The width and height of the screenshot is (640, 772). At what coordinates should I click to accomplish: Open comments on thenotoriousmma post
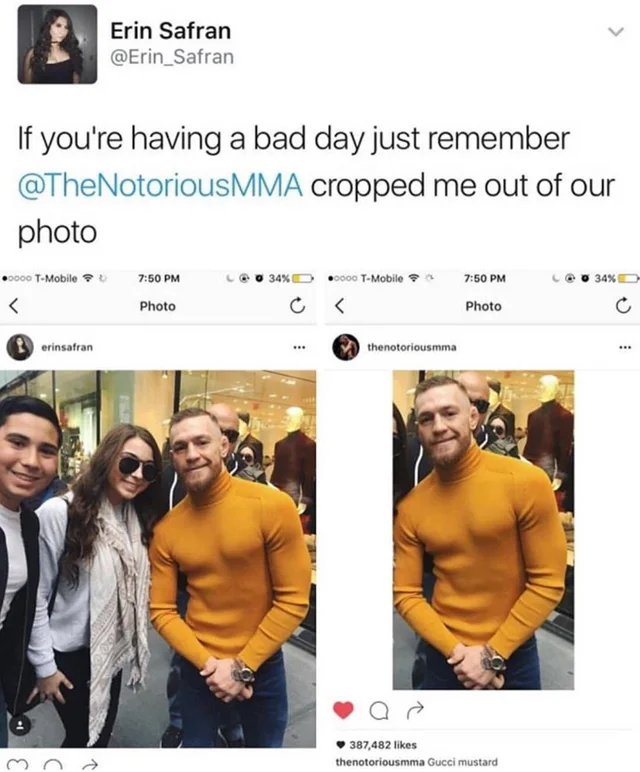(x=378, y=710)
